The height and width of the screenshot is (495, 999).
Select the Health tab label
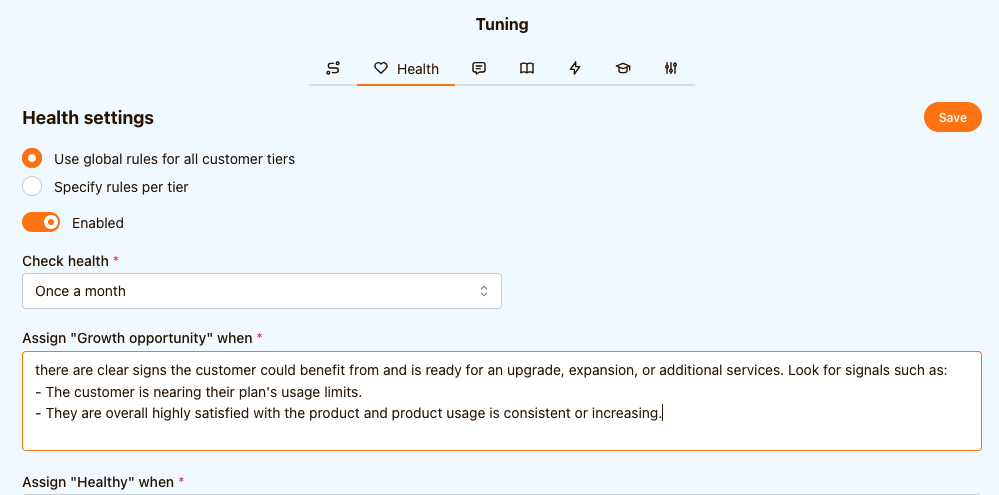pos(417,69)
